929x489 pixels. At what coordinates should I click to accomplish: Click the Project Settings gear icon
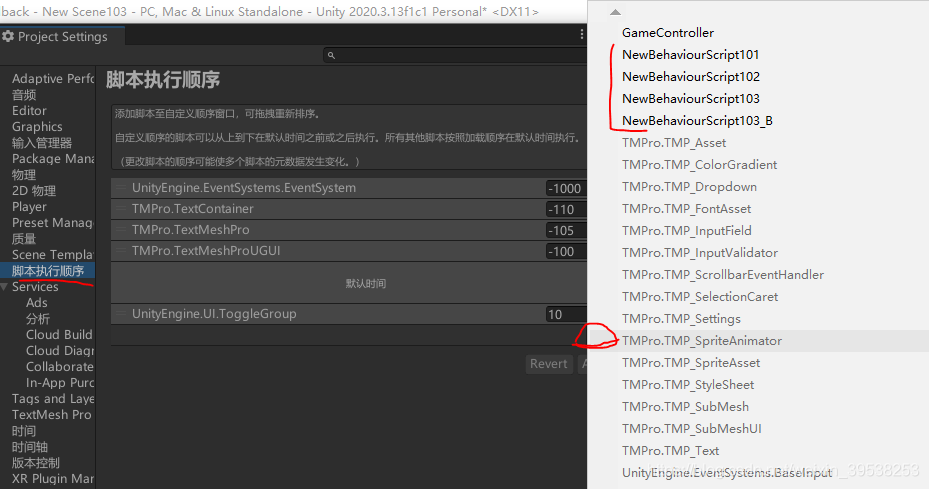[x=8, y=36]
